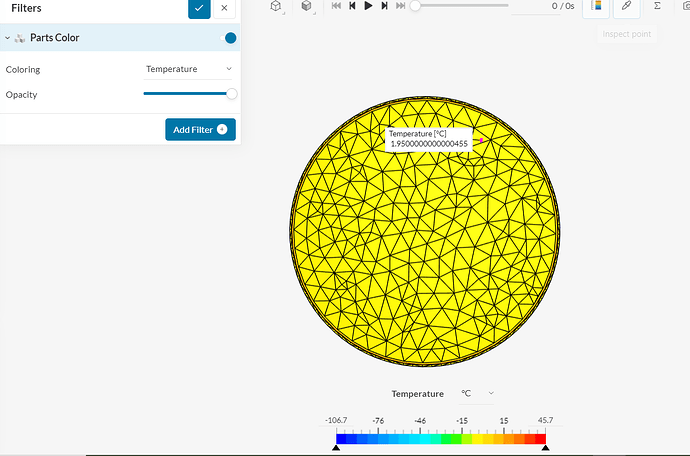Click the Inspect point tooltip label

click(627, 34)
